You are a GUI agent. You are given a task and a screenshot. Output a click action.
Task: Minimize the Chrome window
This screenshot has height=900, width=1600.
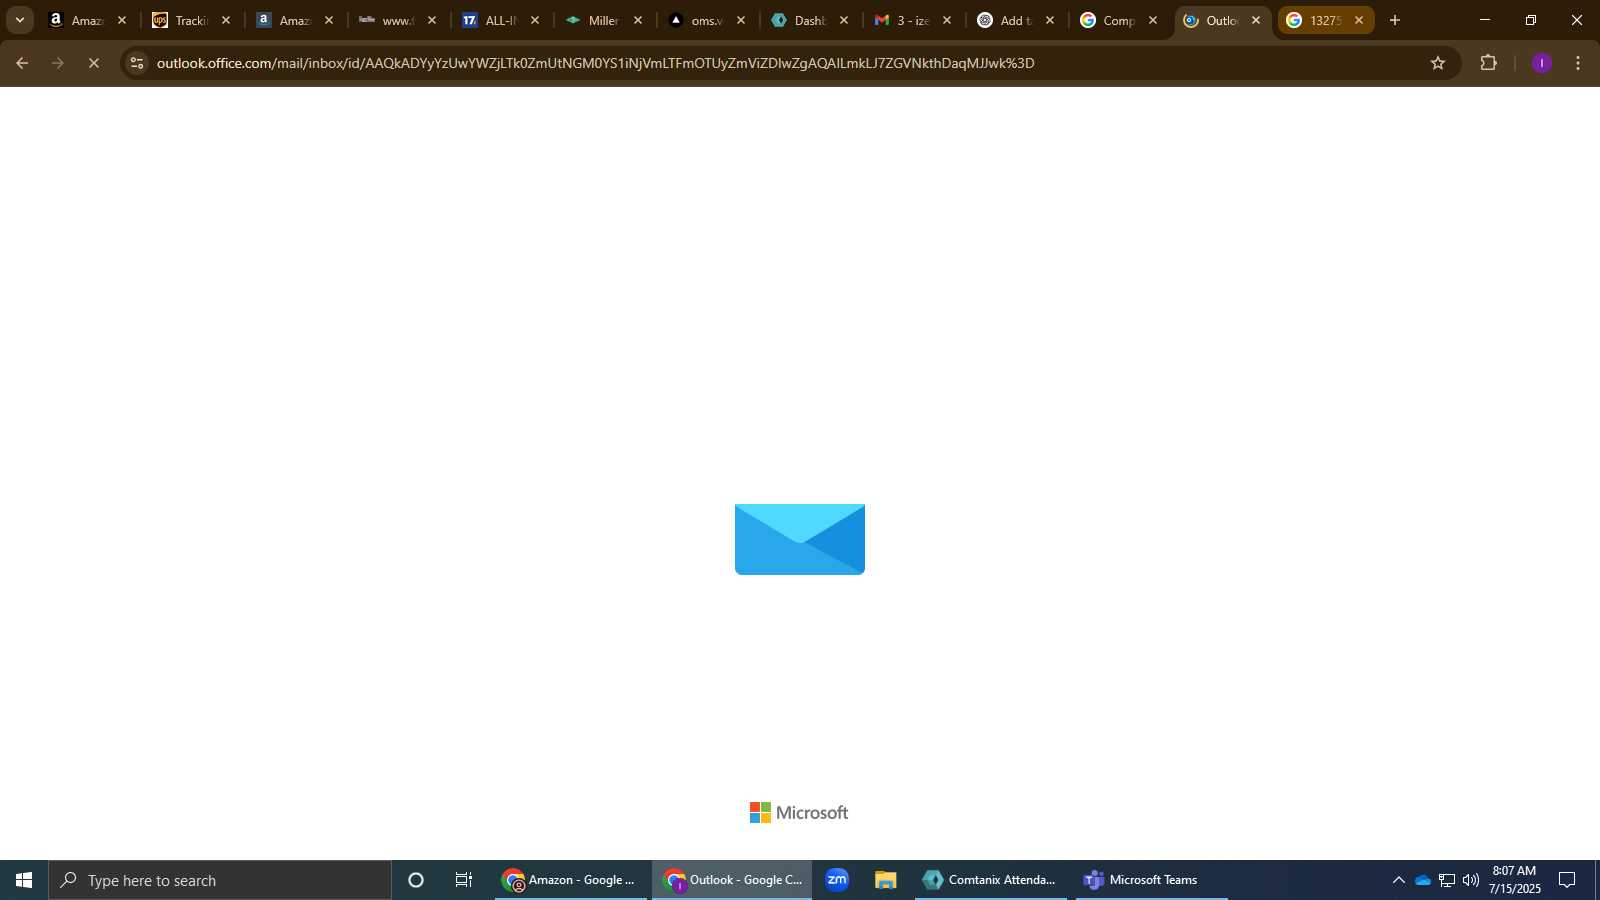coord(1485,20)
